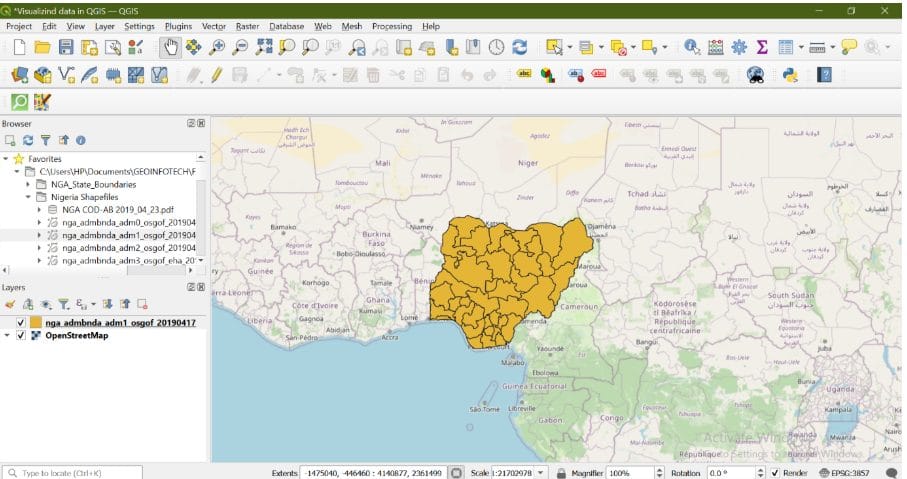Open the Python Console icon
907x479 pixels.
(x=790, y=75)
